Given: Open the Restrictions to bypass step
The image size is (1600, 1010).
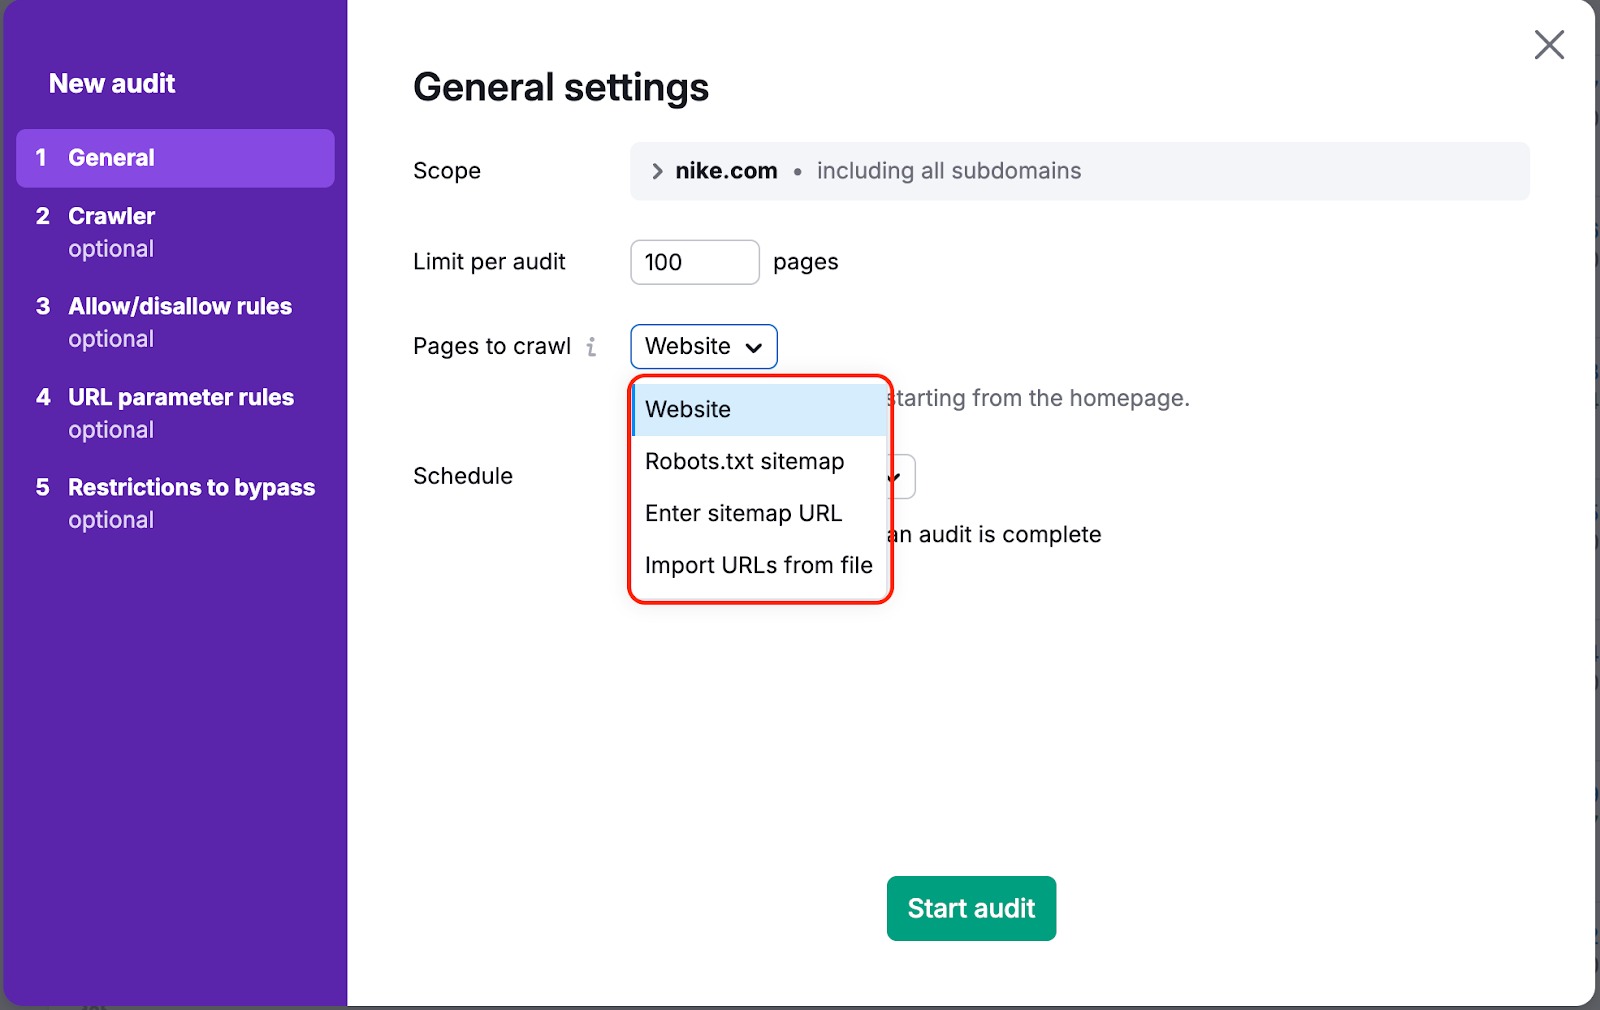Looking at the screenshot, I should click(x=191, y=487).
